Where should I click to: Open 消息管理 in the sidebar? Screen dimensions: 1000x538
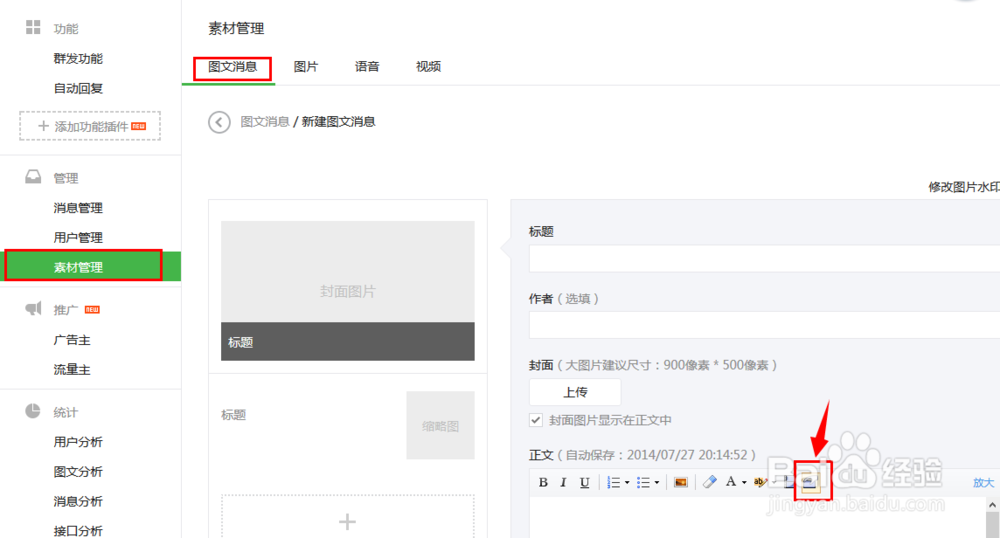coord(78,208)
